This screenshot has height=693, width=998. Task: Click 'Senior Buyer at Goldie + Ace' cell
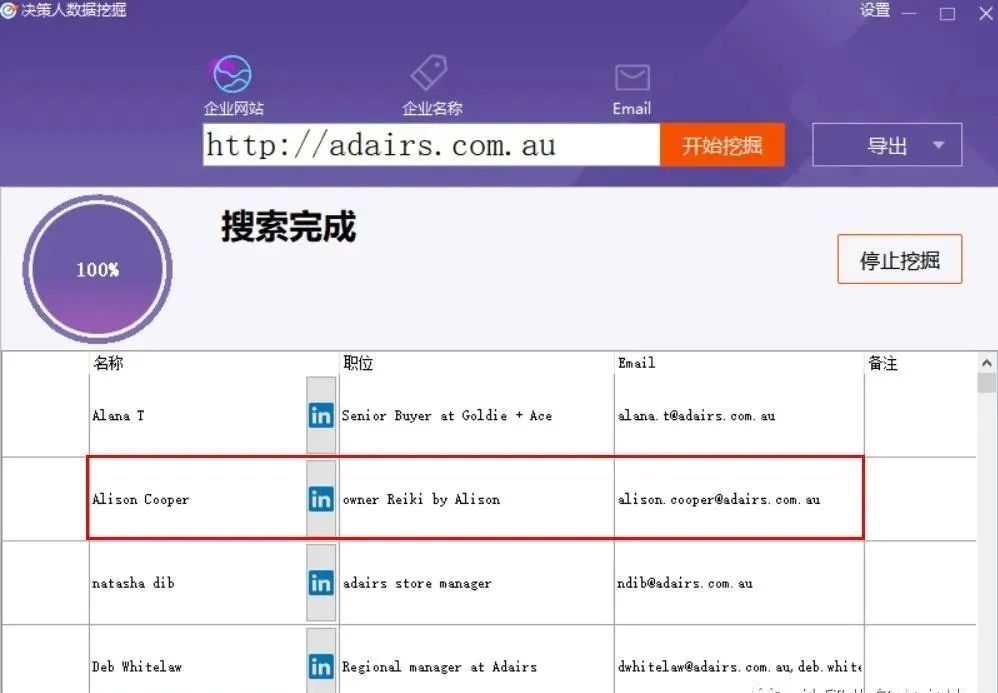tap(447, 416)
